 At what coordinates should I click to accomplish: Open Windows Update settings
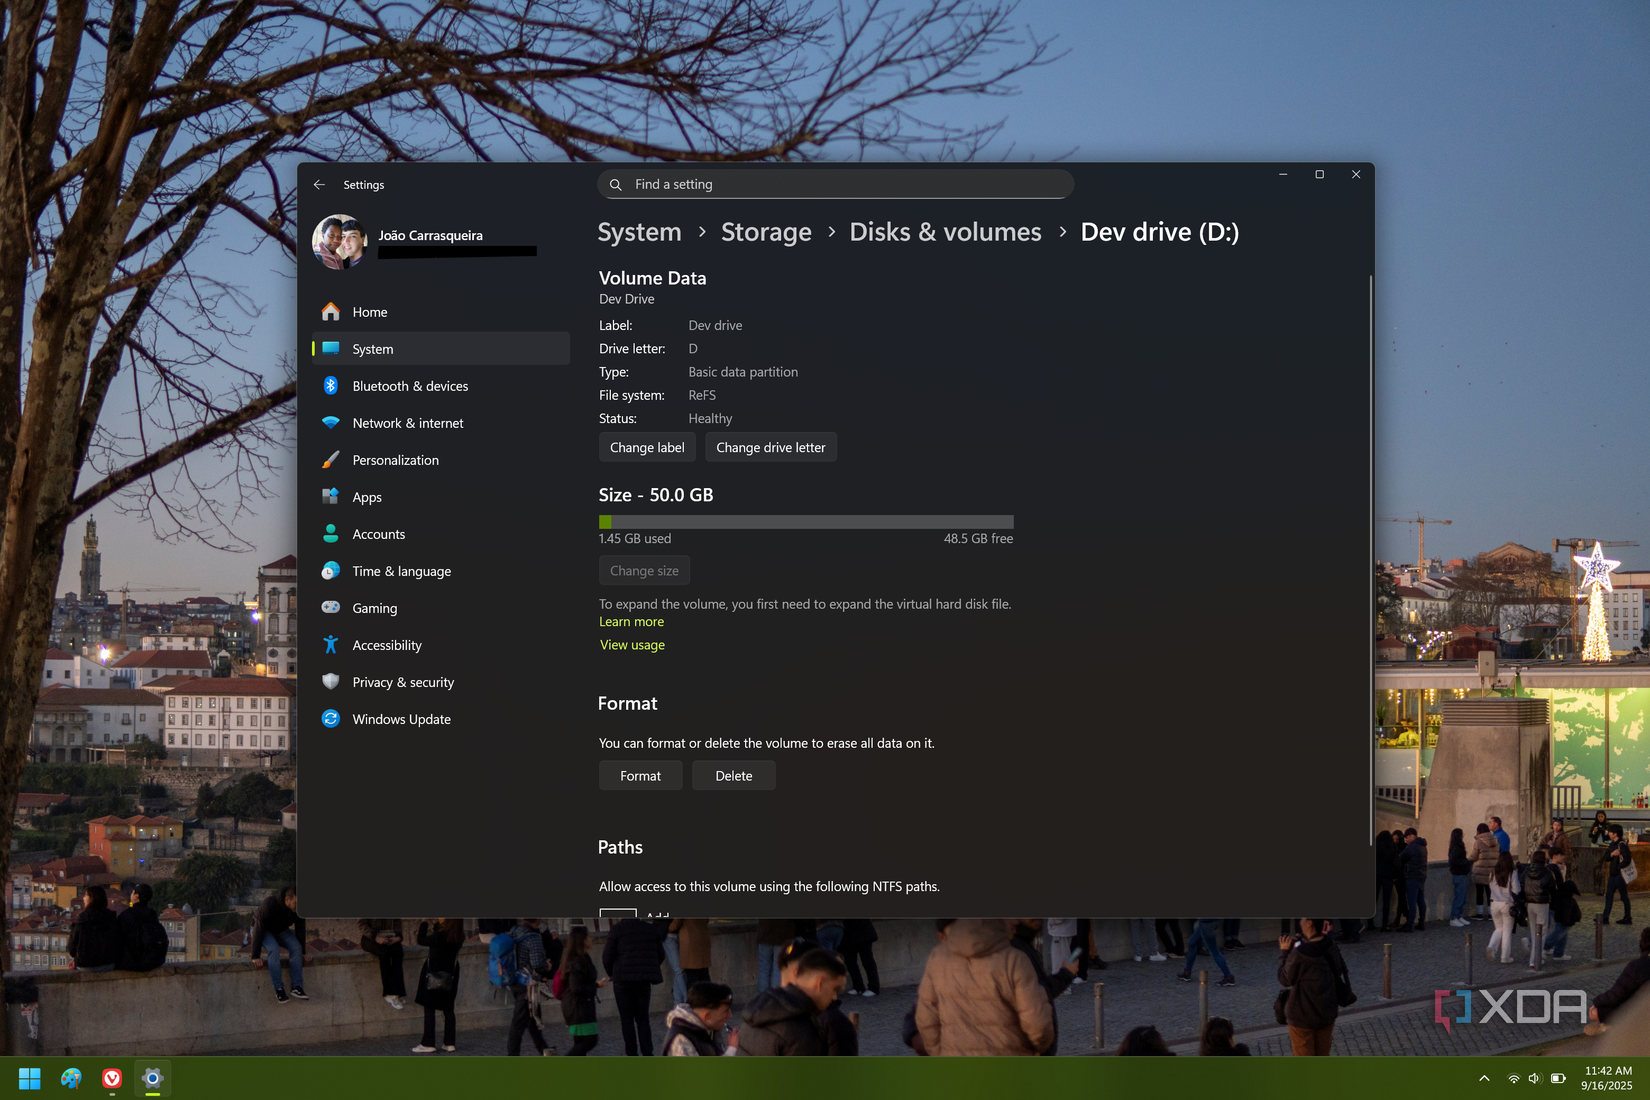point(400,718)
